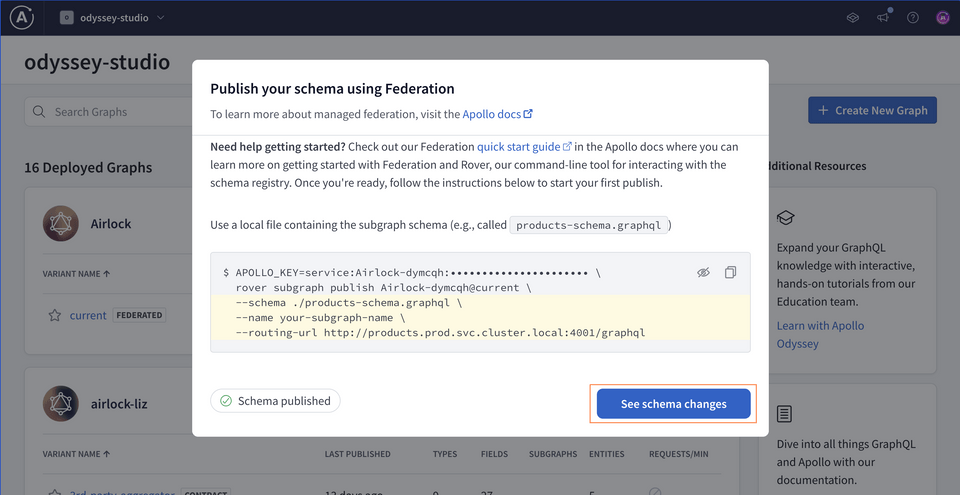
Task: Click the --routing-url line in the command
Action: (440, 333)
